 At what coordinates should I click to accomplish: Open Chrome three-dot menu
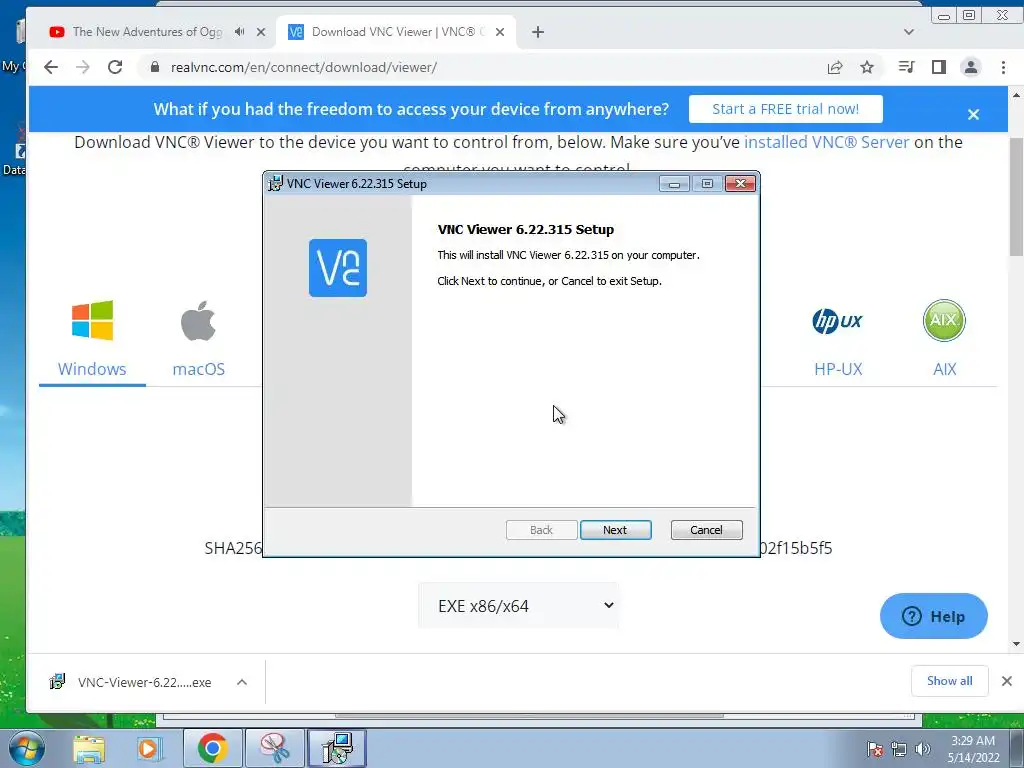click(1003, 67)
